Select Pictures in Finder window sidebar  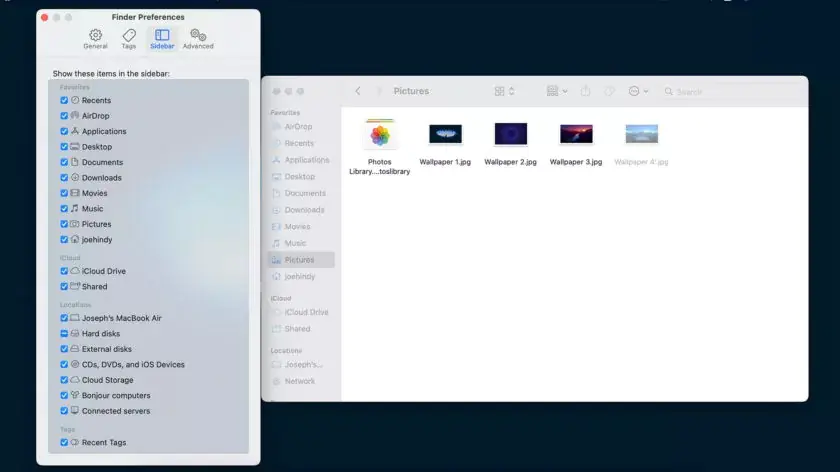tap(301, 260)
